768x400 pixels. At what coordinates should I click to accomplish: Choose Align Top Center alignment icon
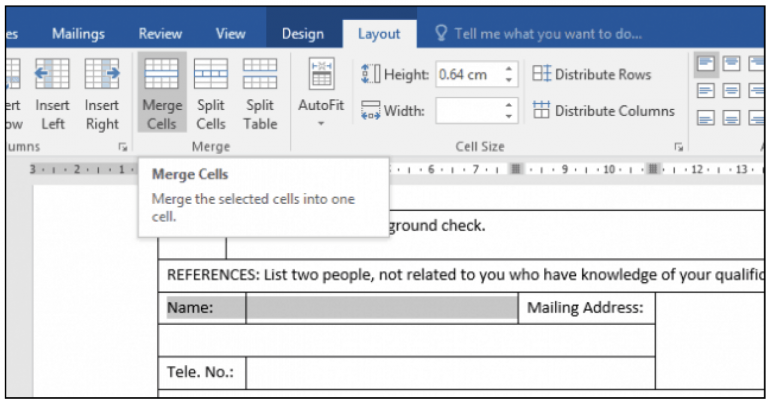tap(731, 64)
